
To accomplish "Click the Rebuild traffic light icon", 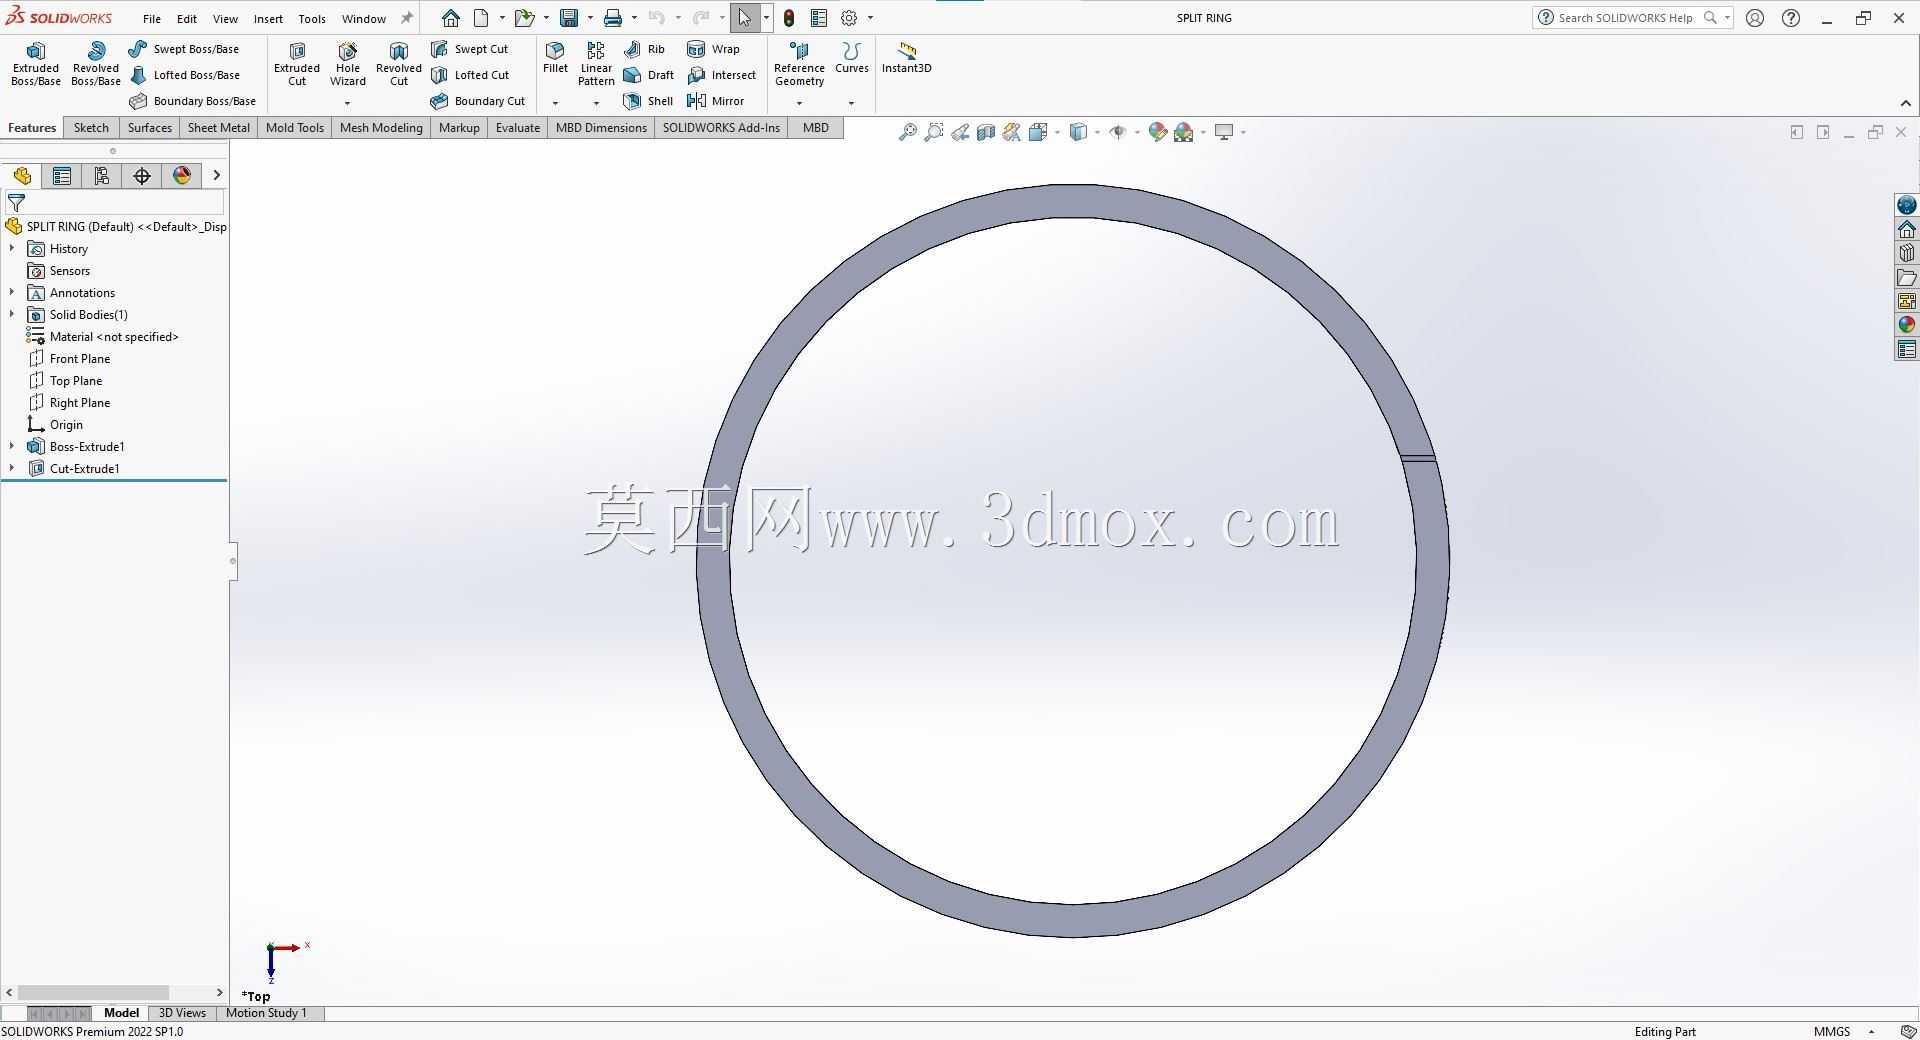I will [789, 18].
